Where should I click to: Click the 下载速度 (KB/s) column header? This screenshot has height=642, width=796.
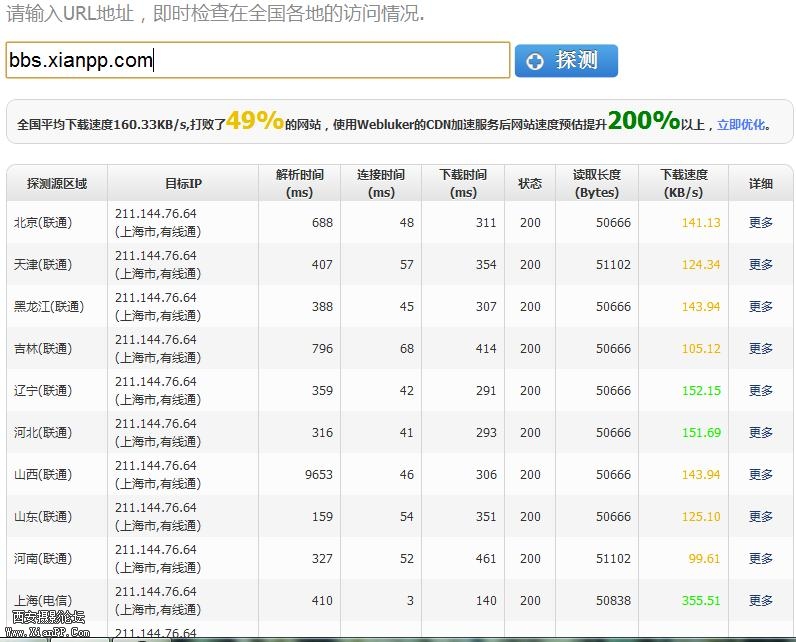(683, 184)
